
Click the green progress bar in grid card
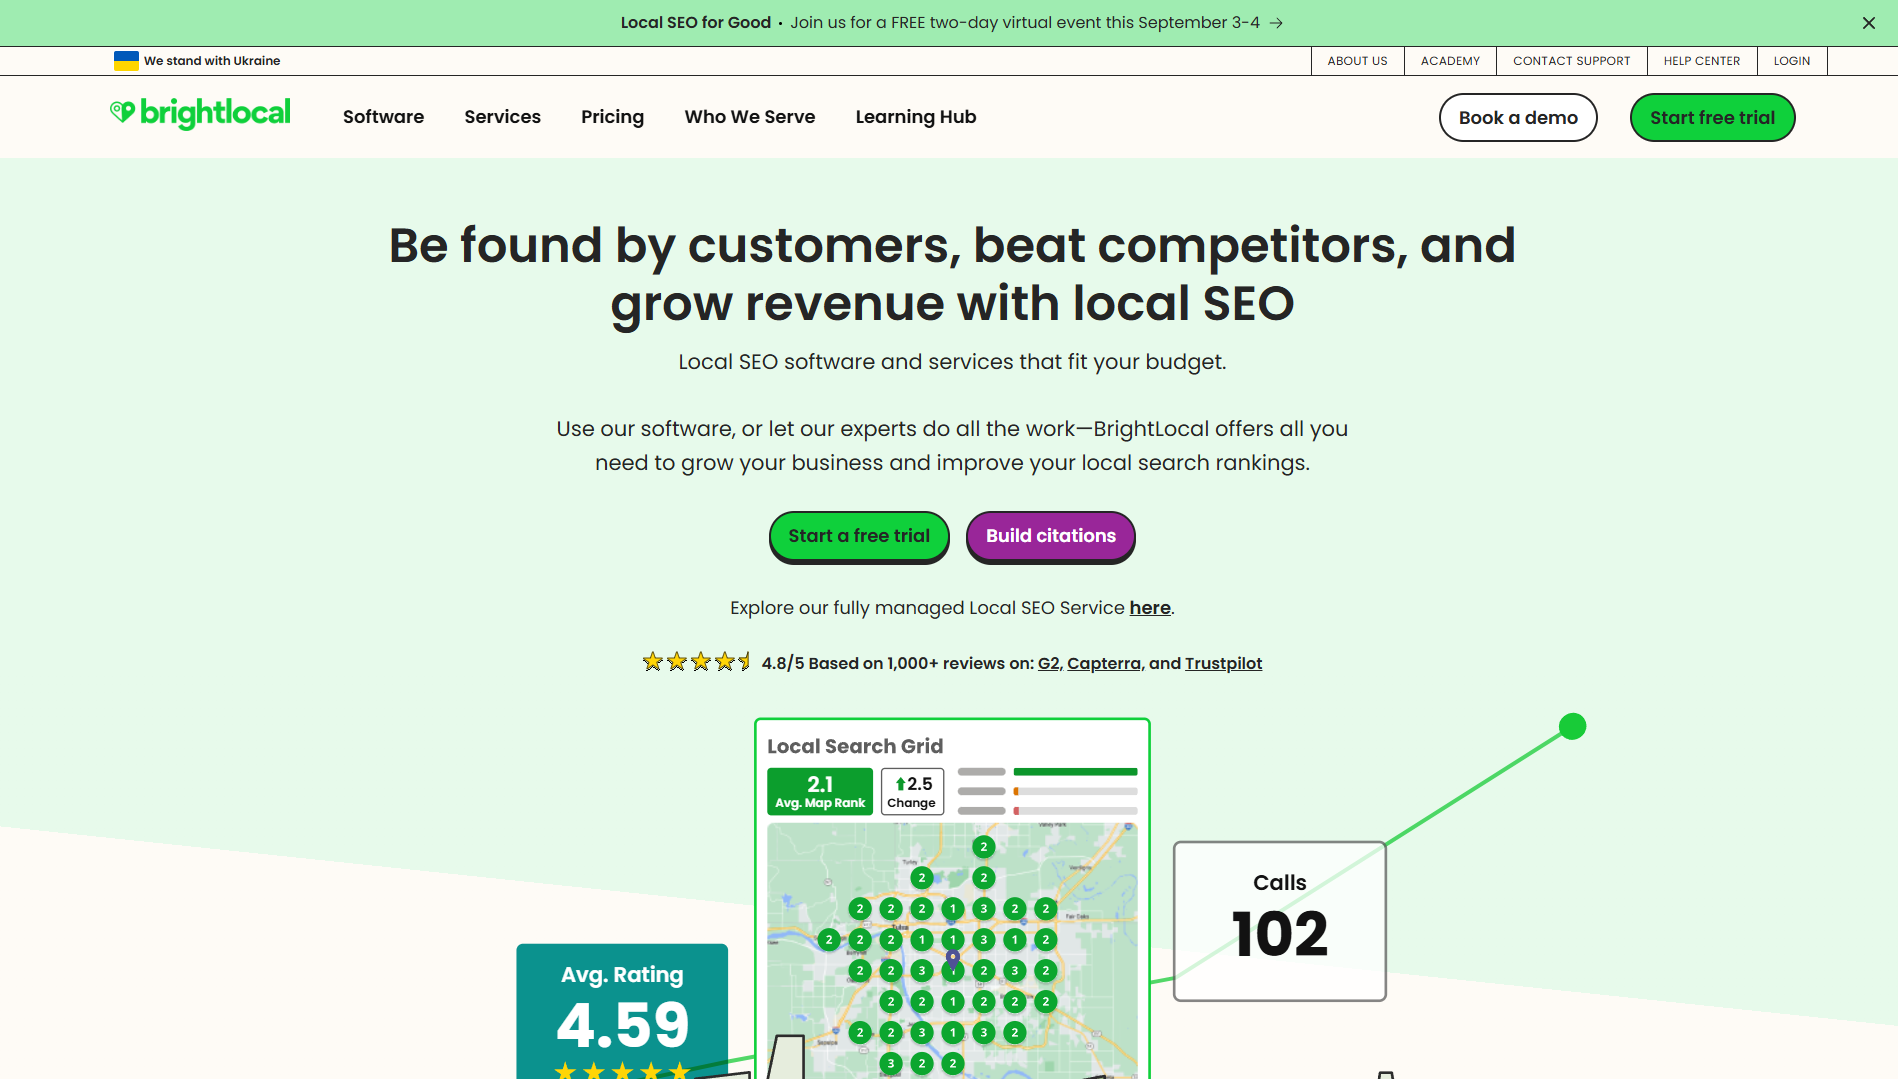tap(1075, 772)
